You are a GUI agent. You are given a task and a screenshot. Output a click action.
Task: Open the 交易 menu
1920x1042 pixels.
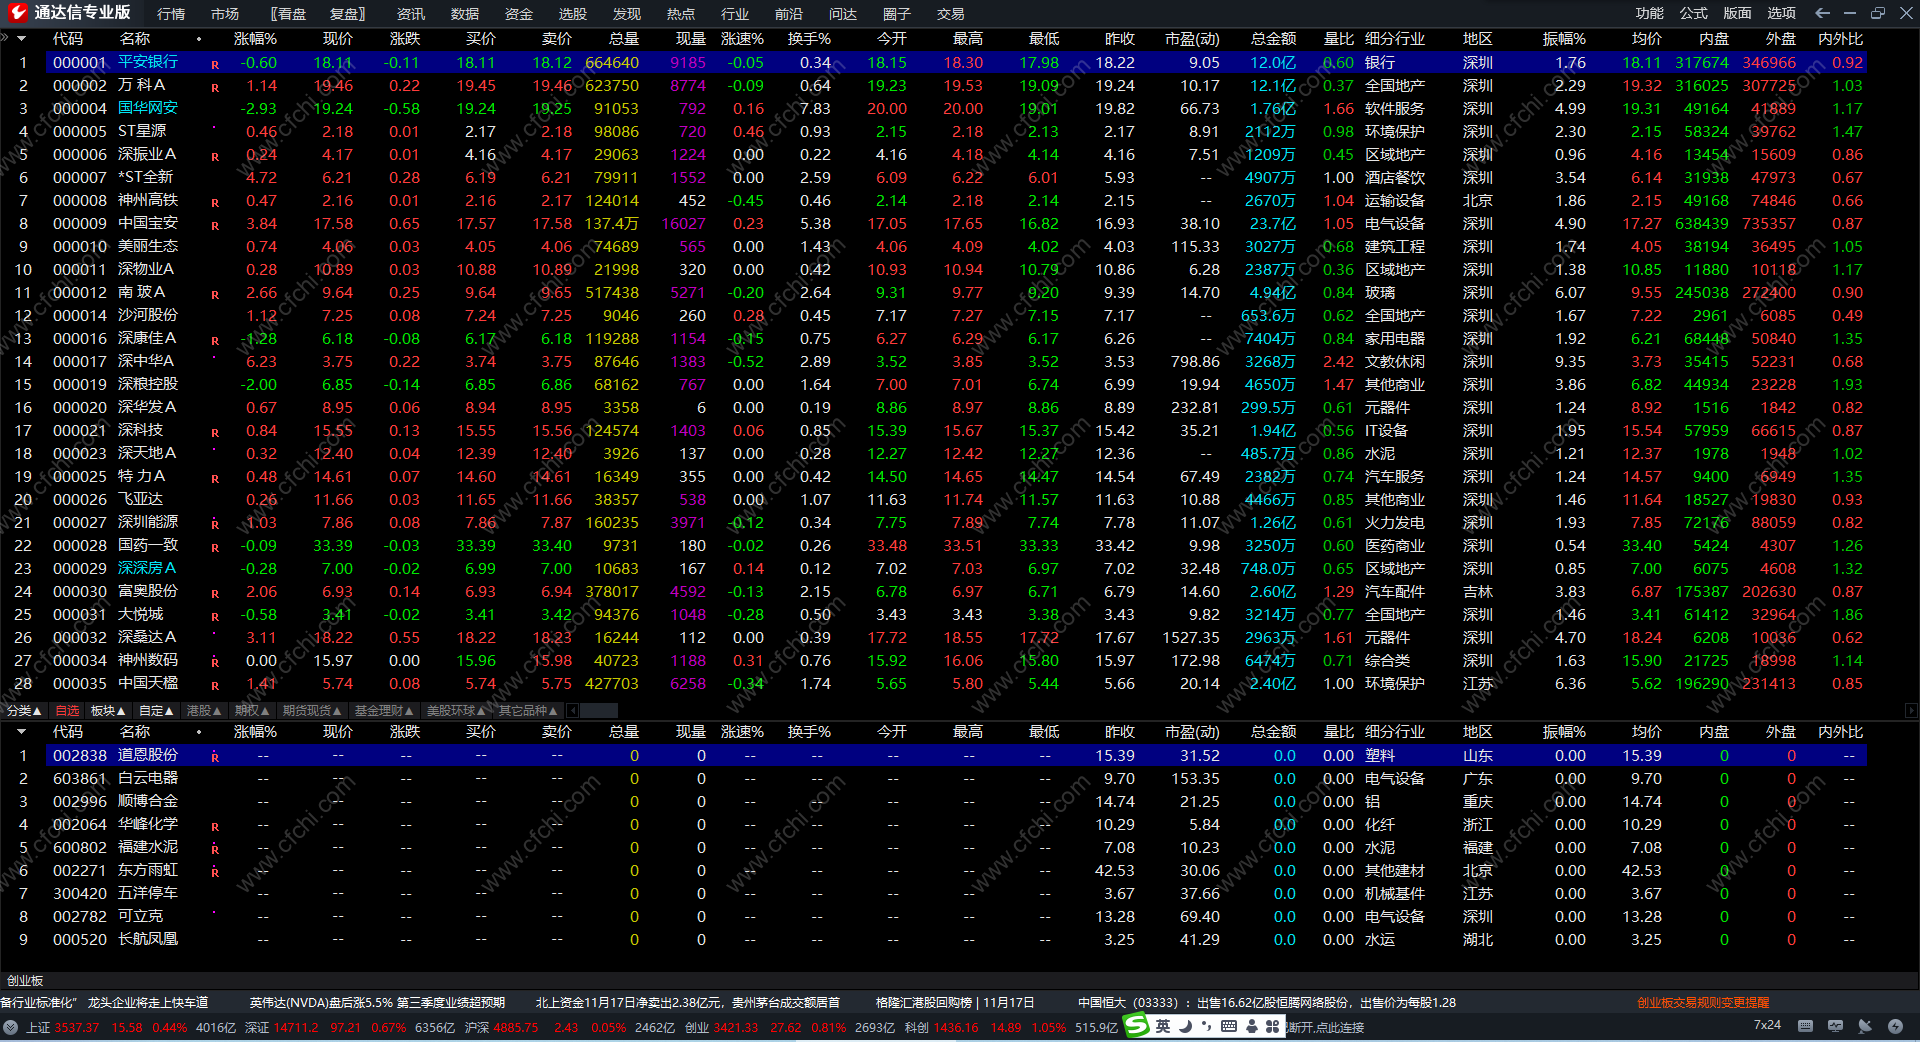click(951, 14)
